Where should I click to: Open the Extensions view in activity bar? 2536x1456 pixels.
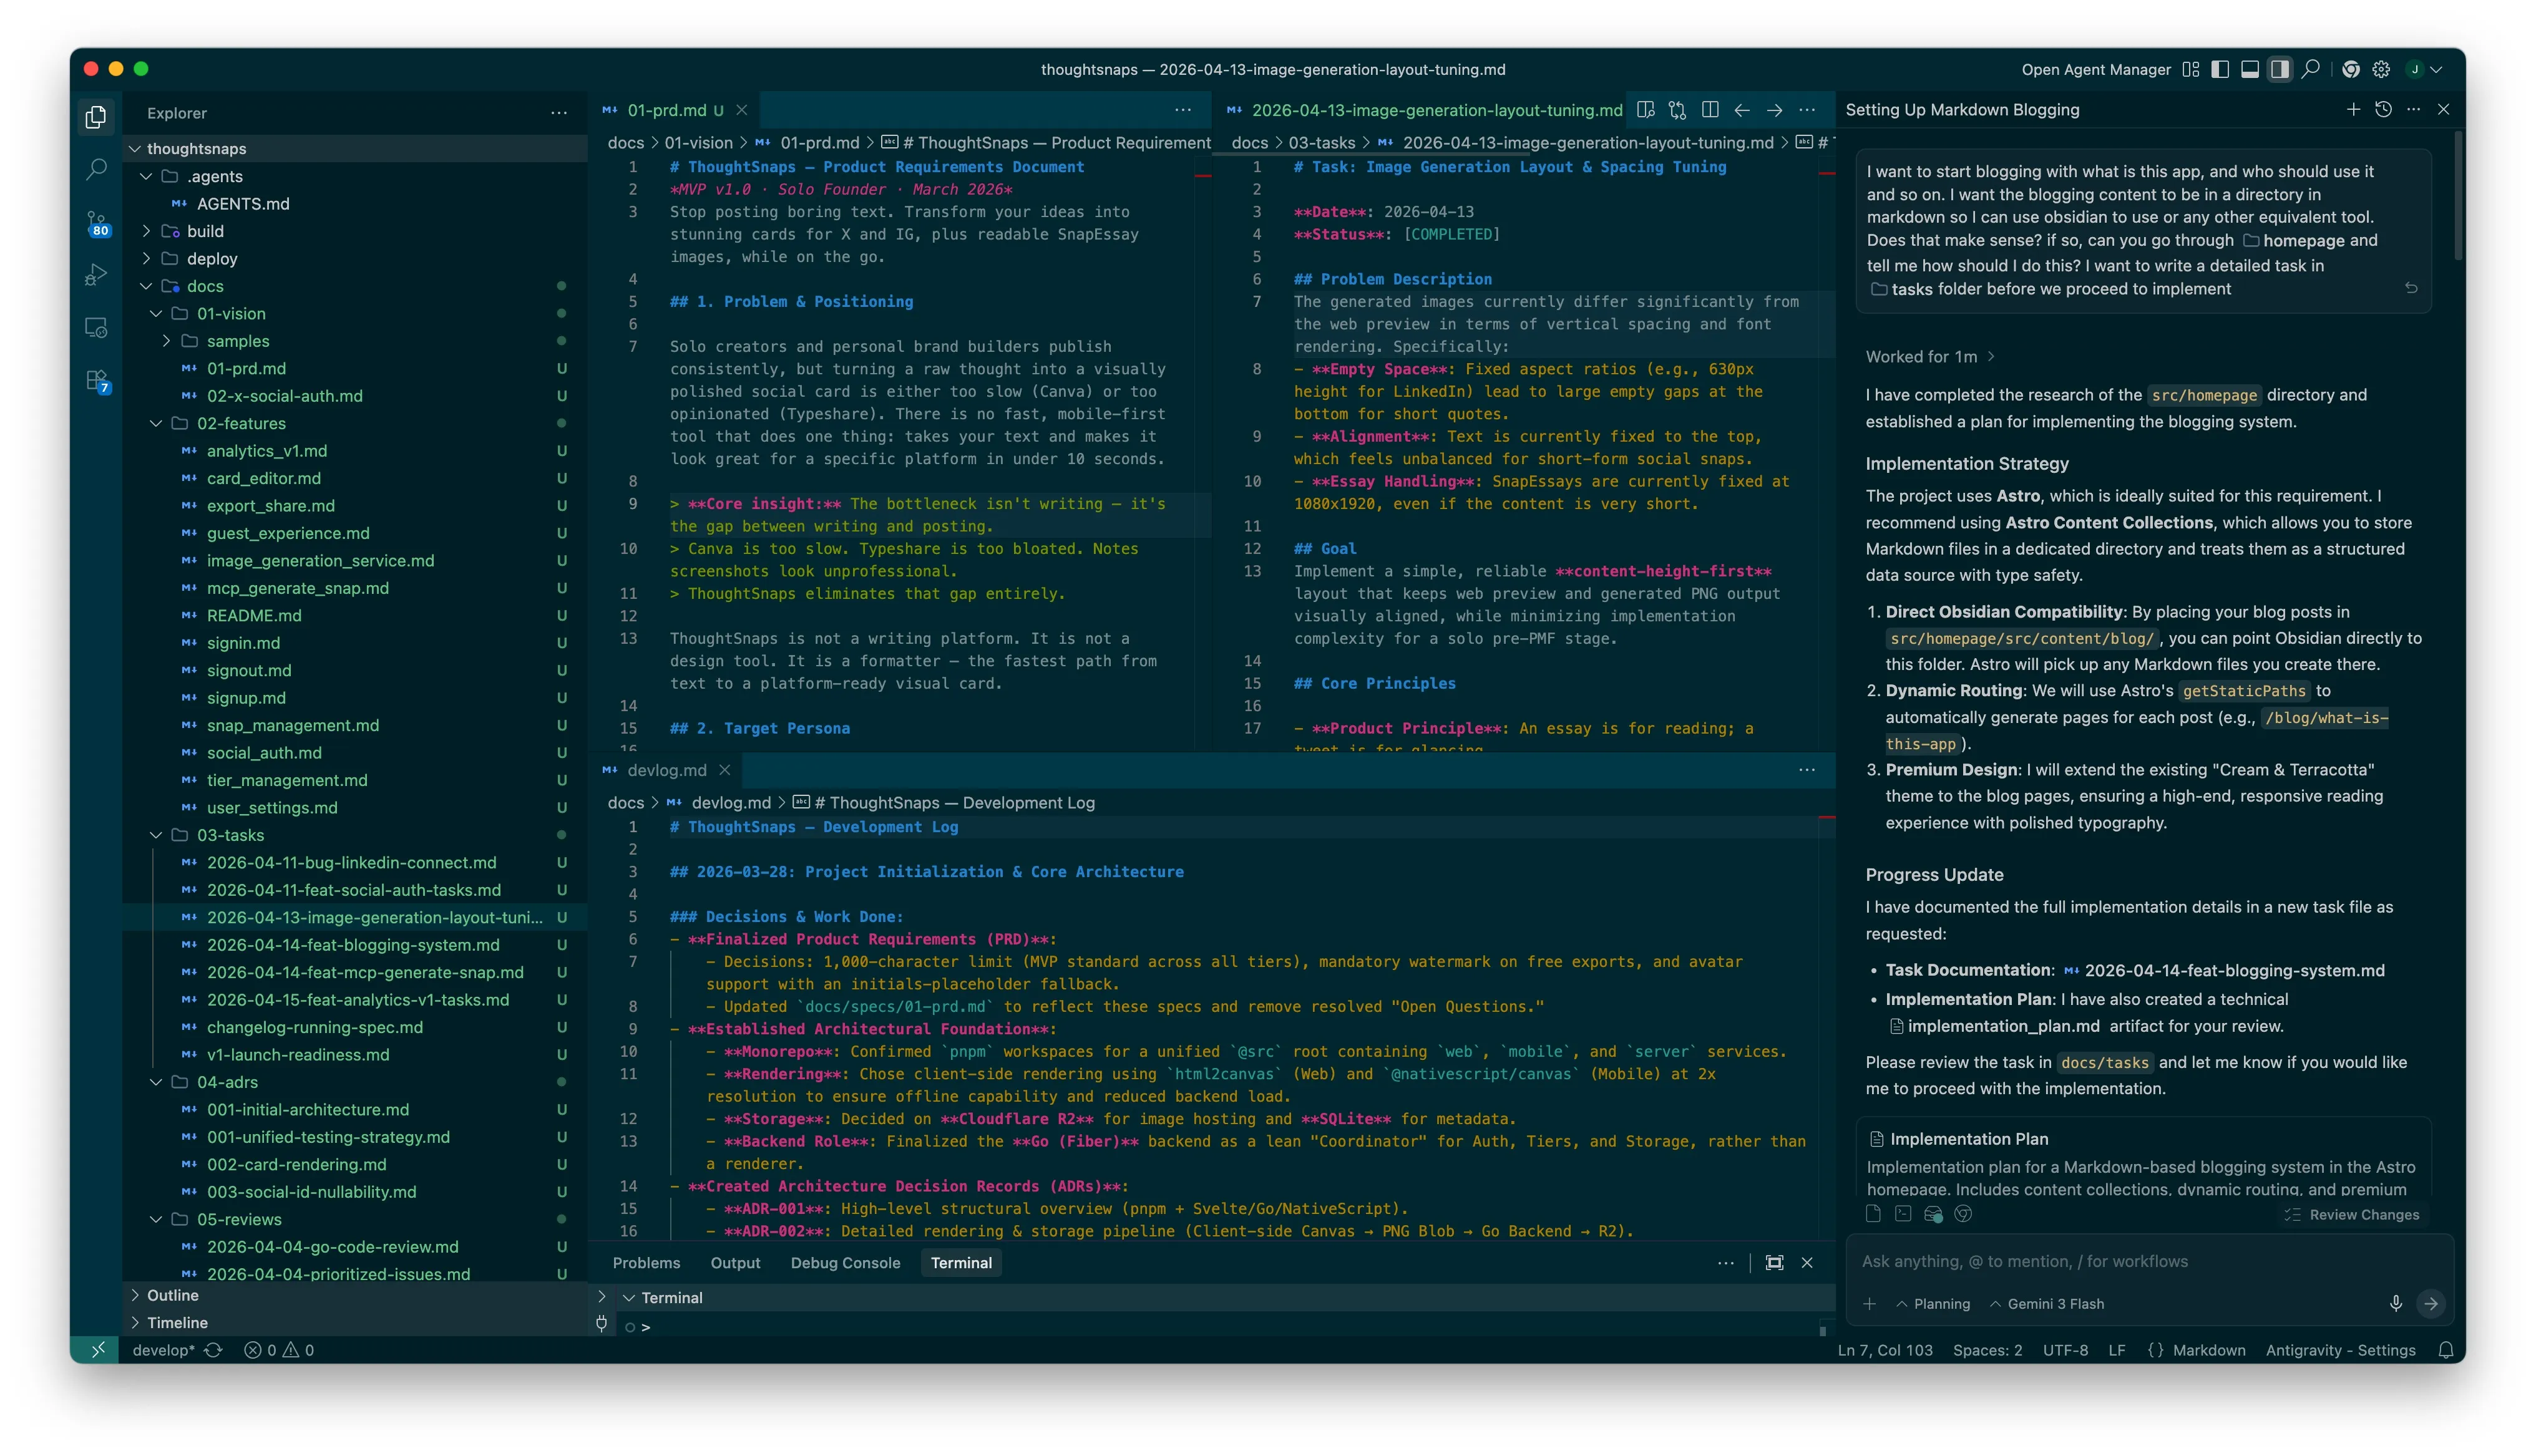click(x=96, y=381)
